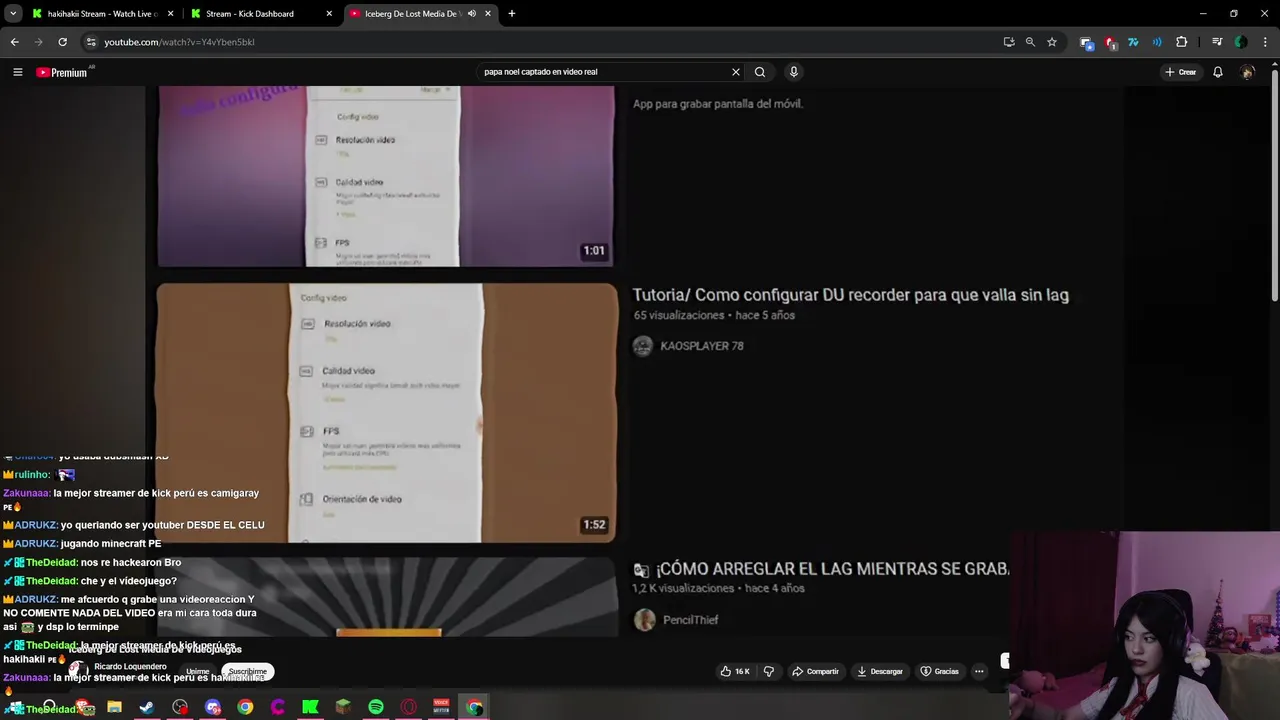
Task: Bookmark this page with the star
Action: point(1052,42)
